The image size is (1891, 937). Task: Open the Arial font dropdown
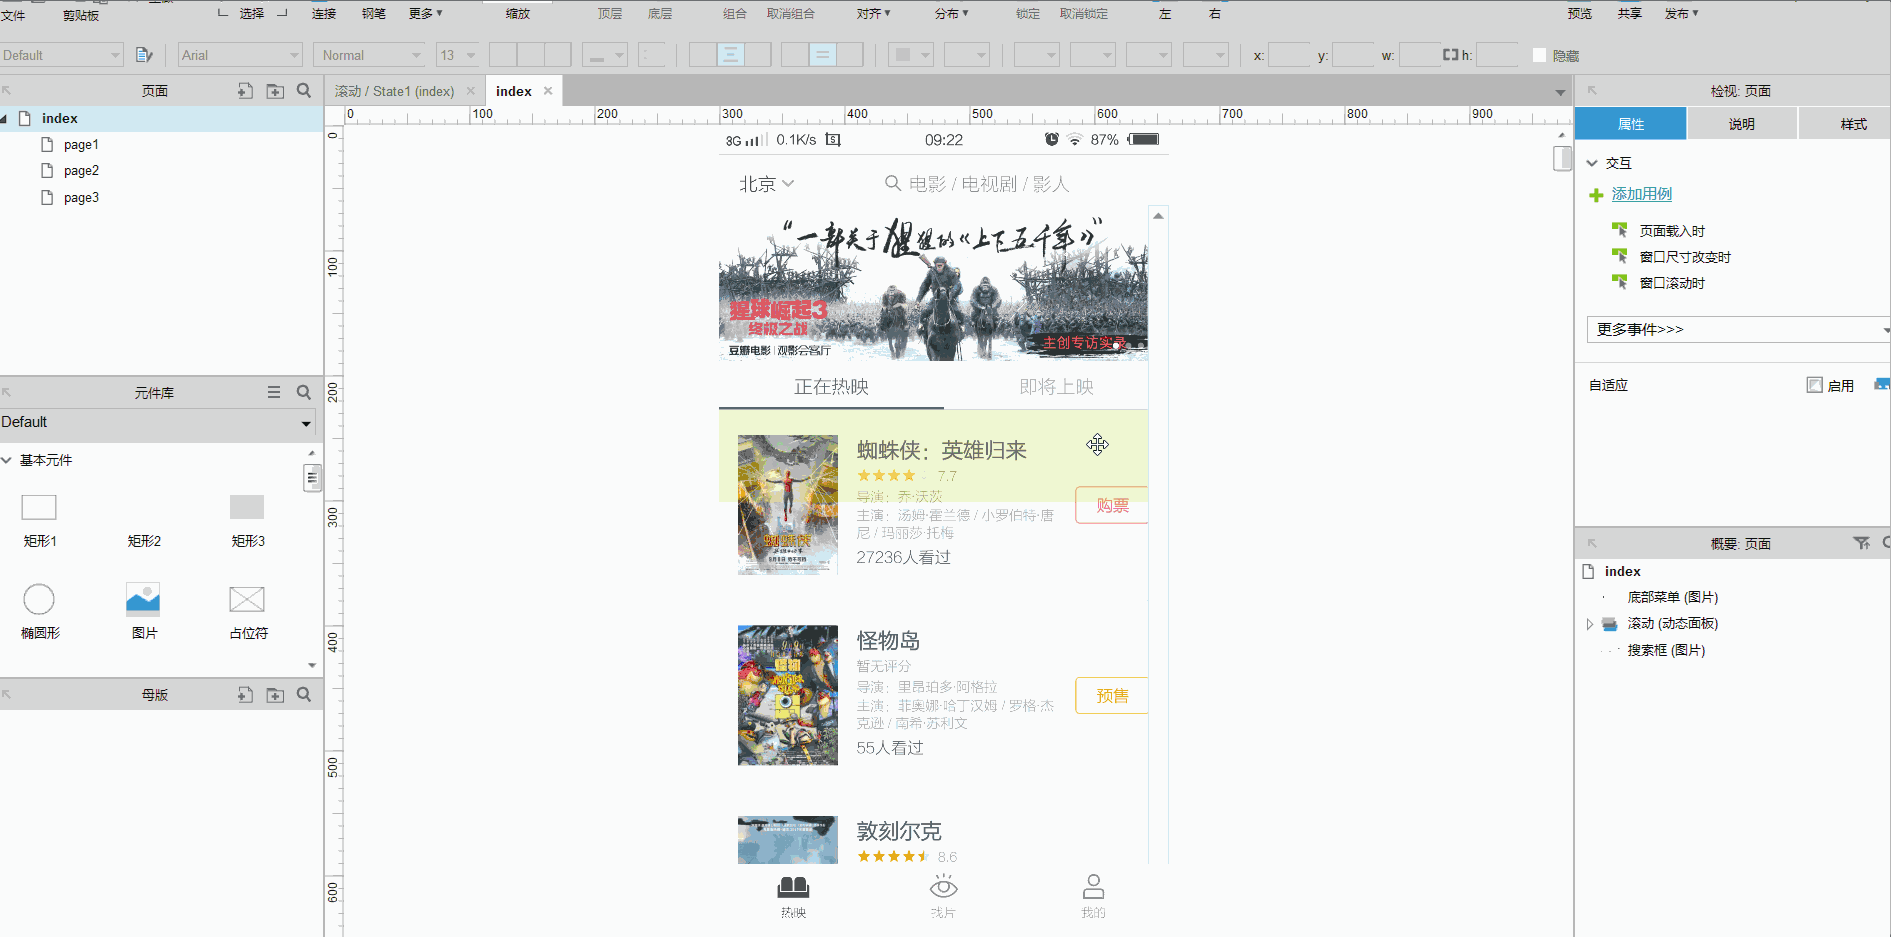tap(240, 55)
